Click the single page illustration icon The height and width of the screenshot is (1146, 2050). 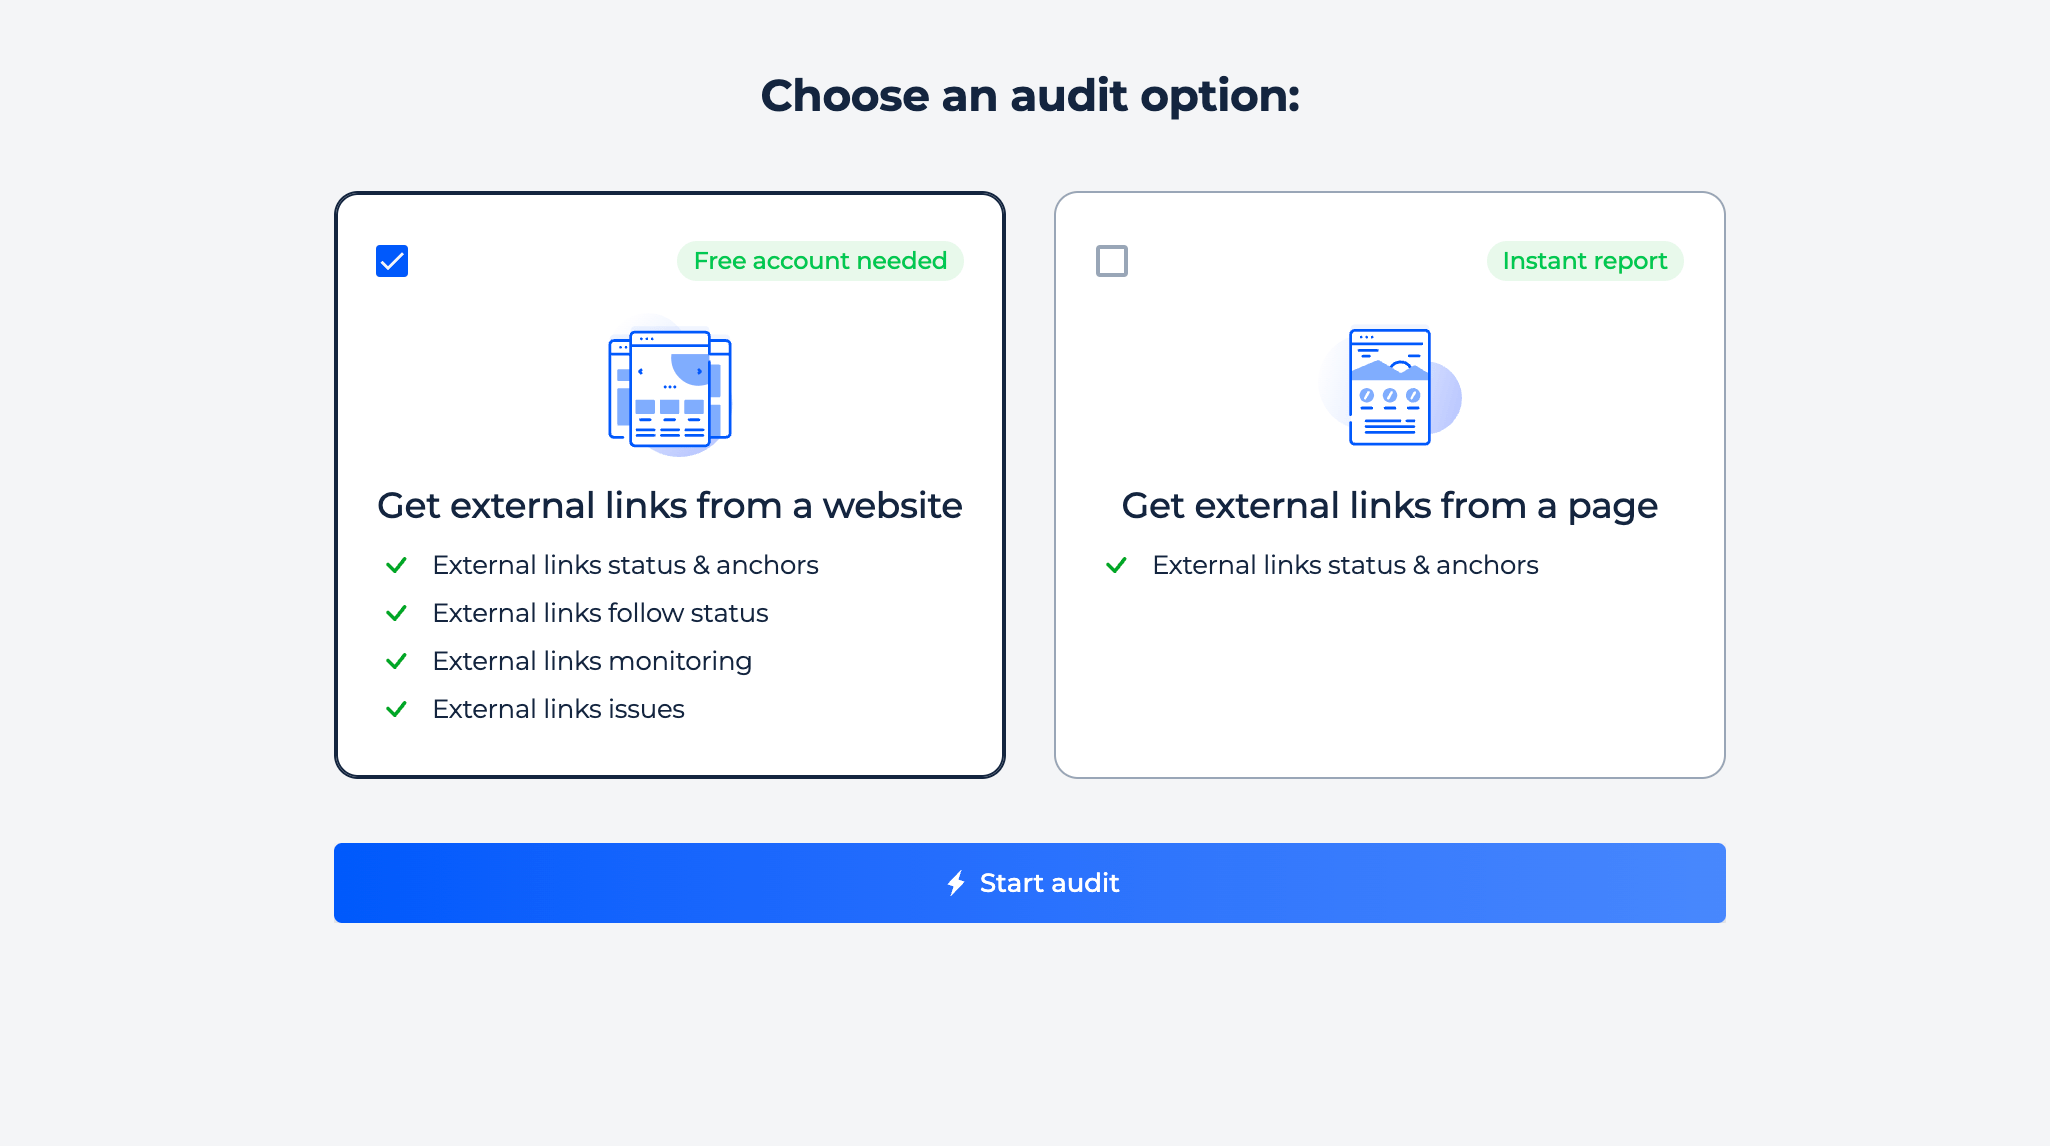point(1390,388)
